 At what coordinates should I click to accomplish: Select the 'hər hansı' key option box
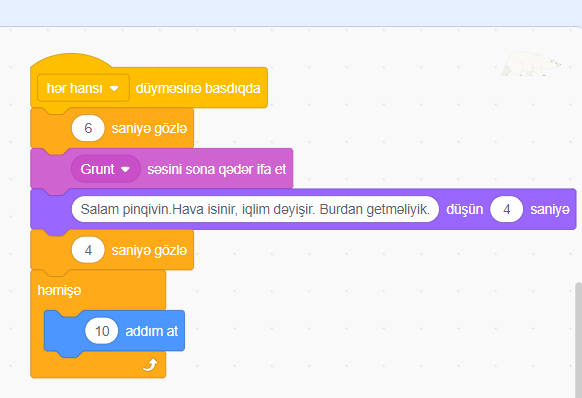click(x=83, y=88)
